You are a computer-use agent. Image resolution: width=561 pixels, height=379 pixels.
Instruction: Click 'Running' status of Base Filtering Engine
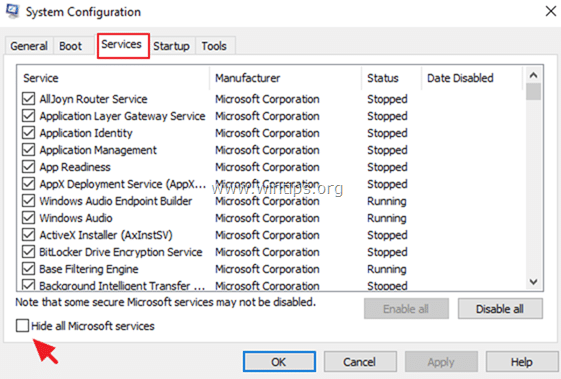(x=387, y=269)
